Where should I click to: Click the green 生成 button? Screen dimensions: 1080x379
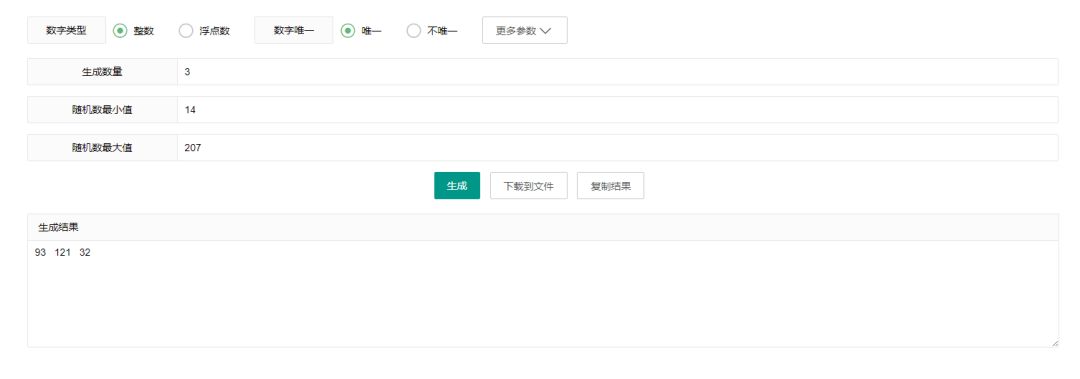click(x=457, y=185)
